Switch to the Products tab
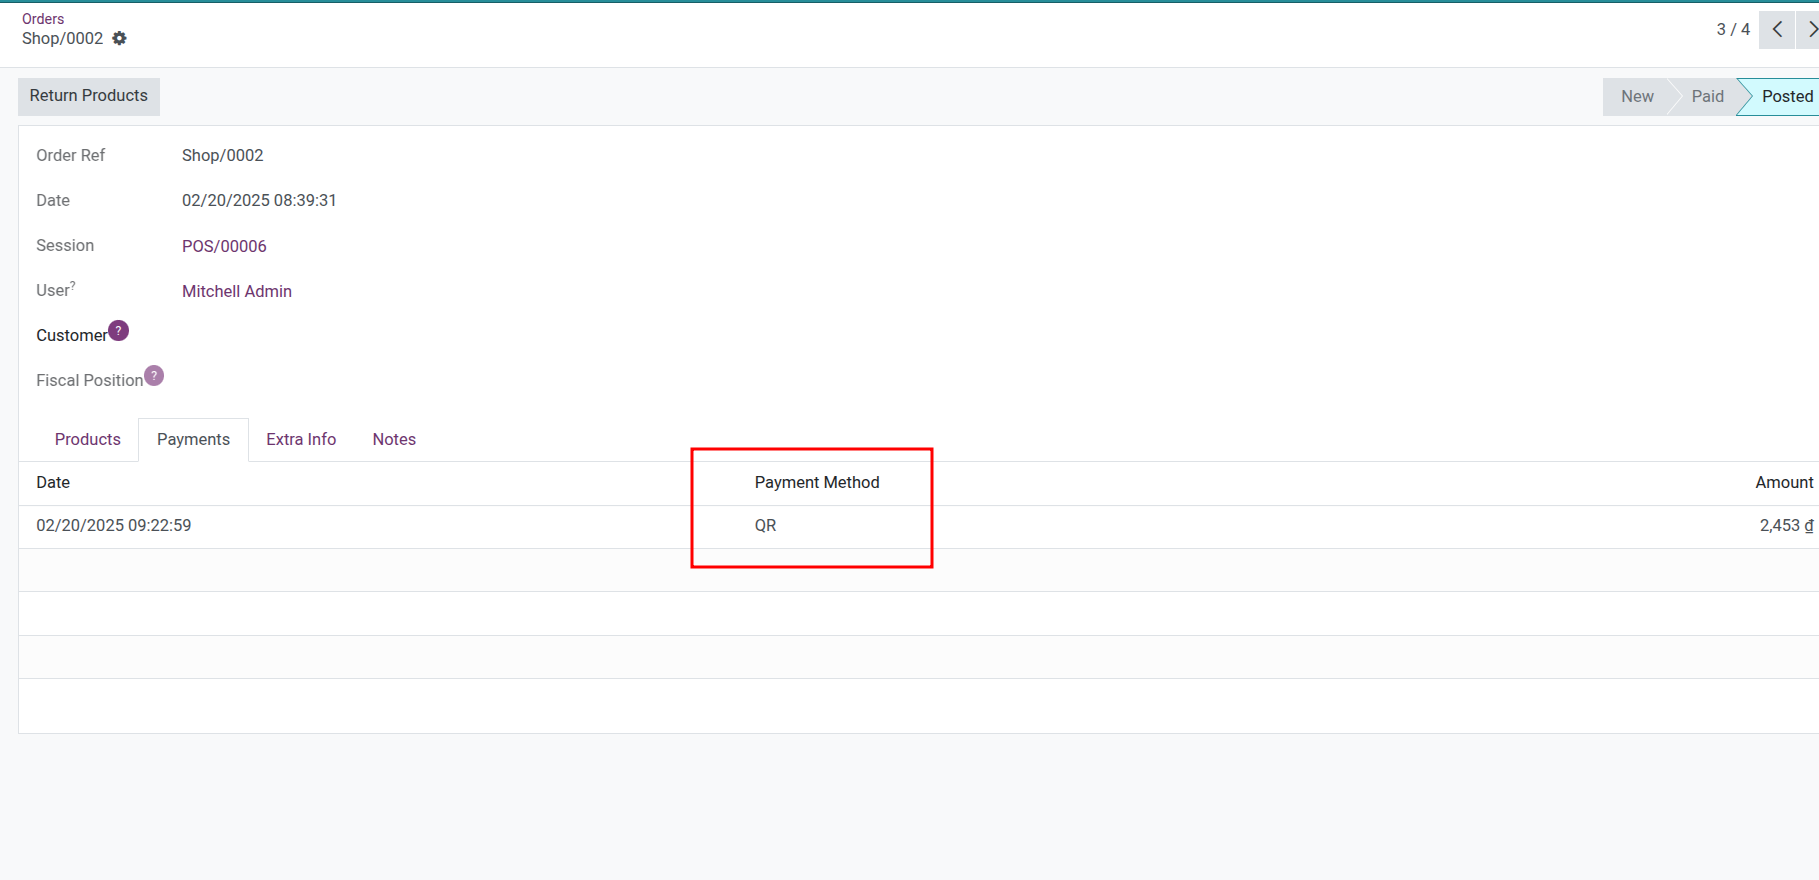 pos(88,440)
